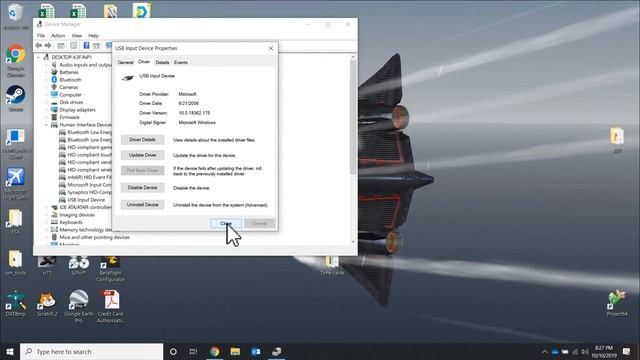Switch to the Events tab
640x360 pixels.
click(x=181, y=62)
